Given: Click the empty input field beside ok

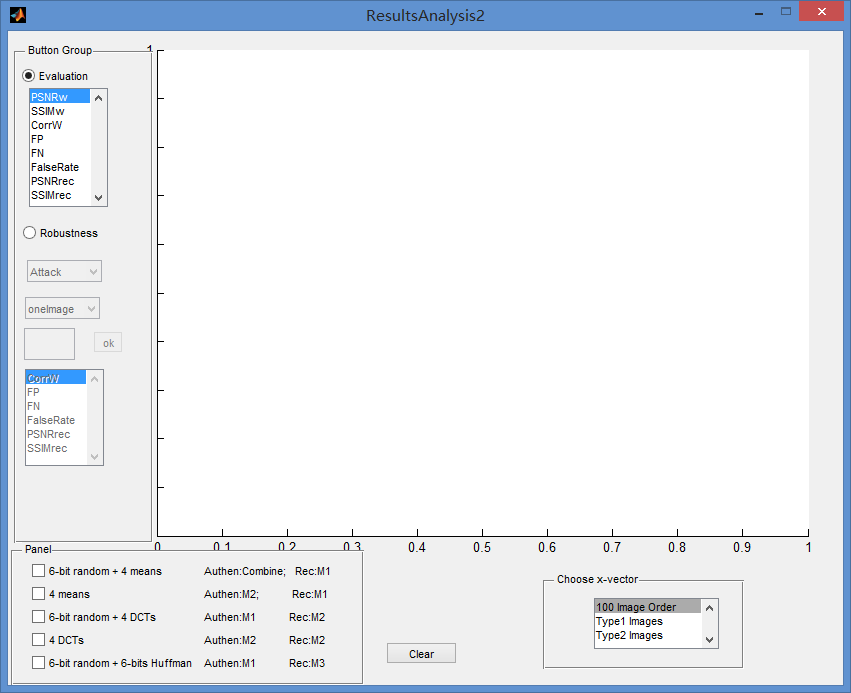Looking at the screenshot, I should (49, 344).
